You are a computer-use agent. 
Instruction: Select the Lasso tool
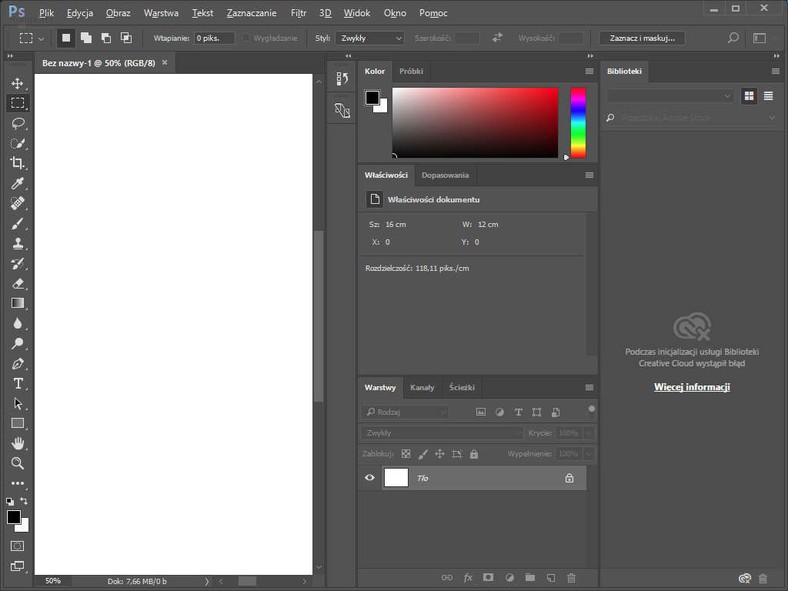(17, 123)
